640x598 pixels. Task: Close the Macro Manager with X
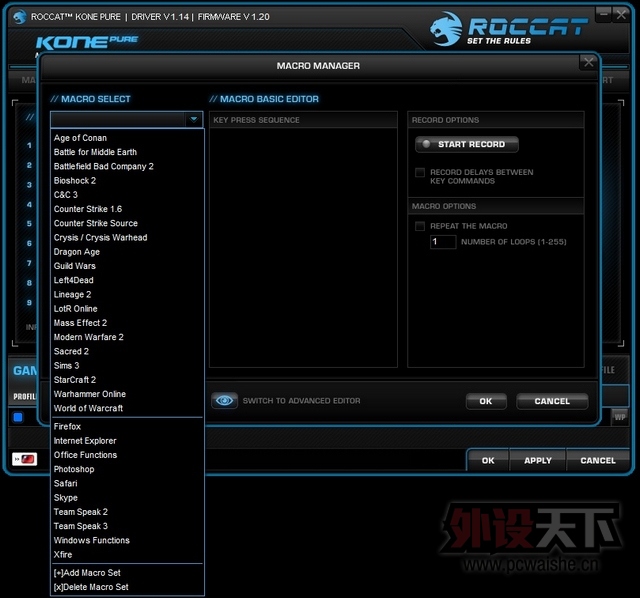(589, 62)
